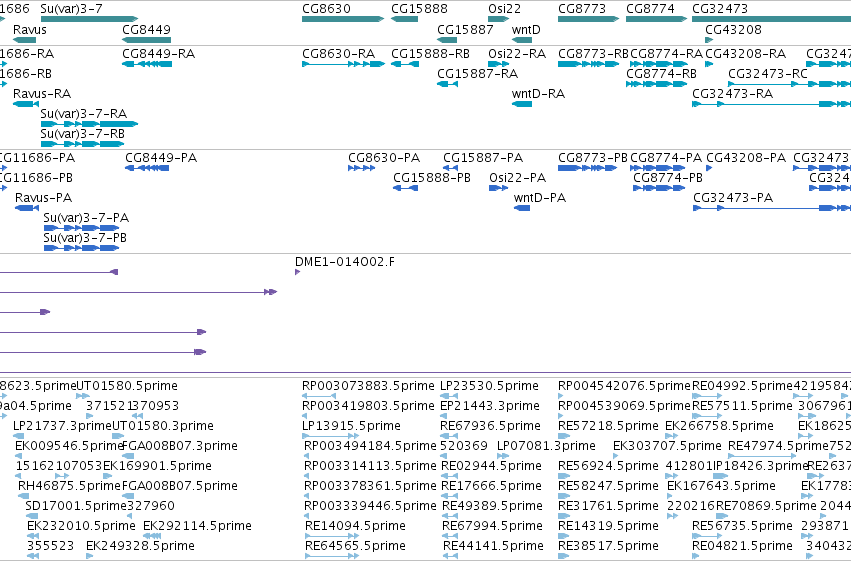Select protein wntD-PA
The height and width of the screenshot is (561, 851).
coord(522,208)
